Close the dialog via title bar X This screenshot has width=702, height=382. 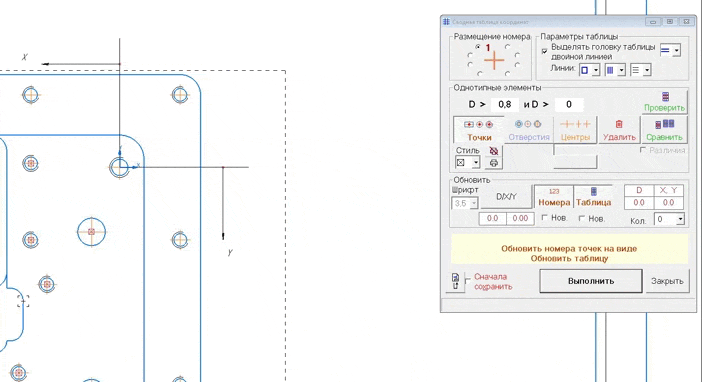tap(686, 21)
